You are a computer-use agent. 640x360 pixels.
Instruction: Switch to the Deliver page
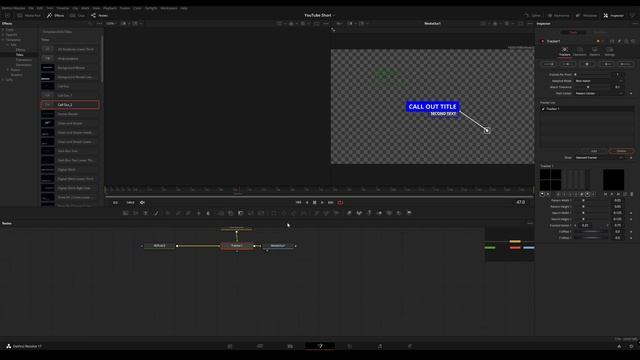coord(410,346)
